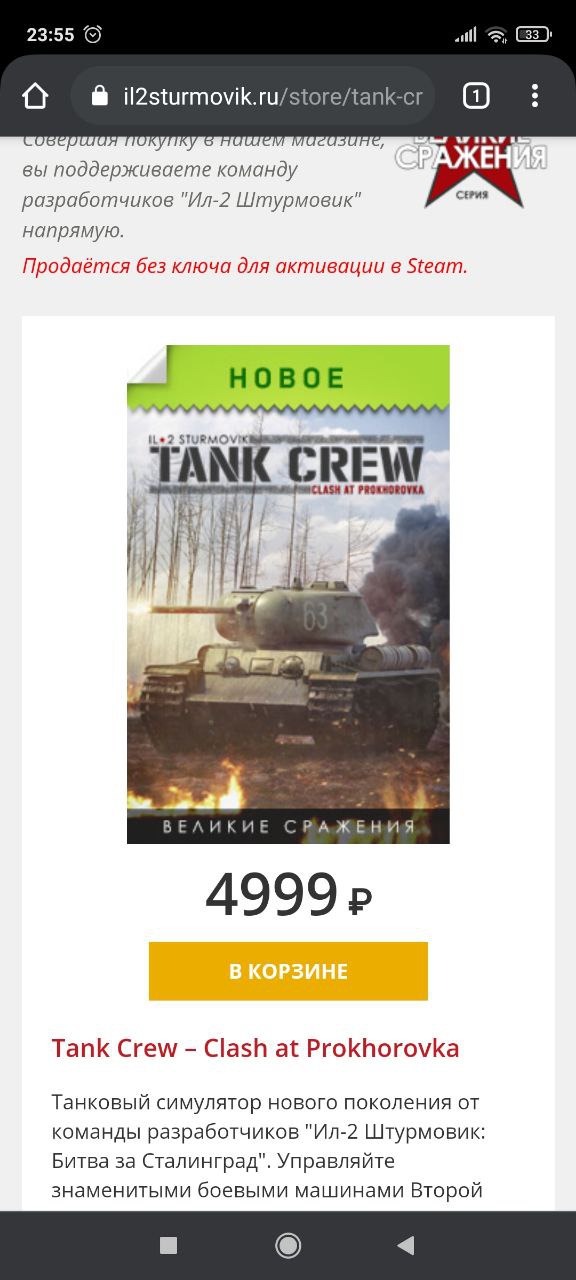Viewport: 576px width, 1280px height.
Task: Tap the 4999 ₽ price label
Action: tap(288, 896)
